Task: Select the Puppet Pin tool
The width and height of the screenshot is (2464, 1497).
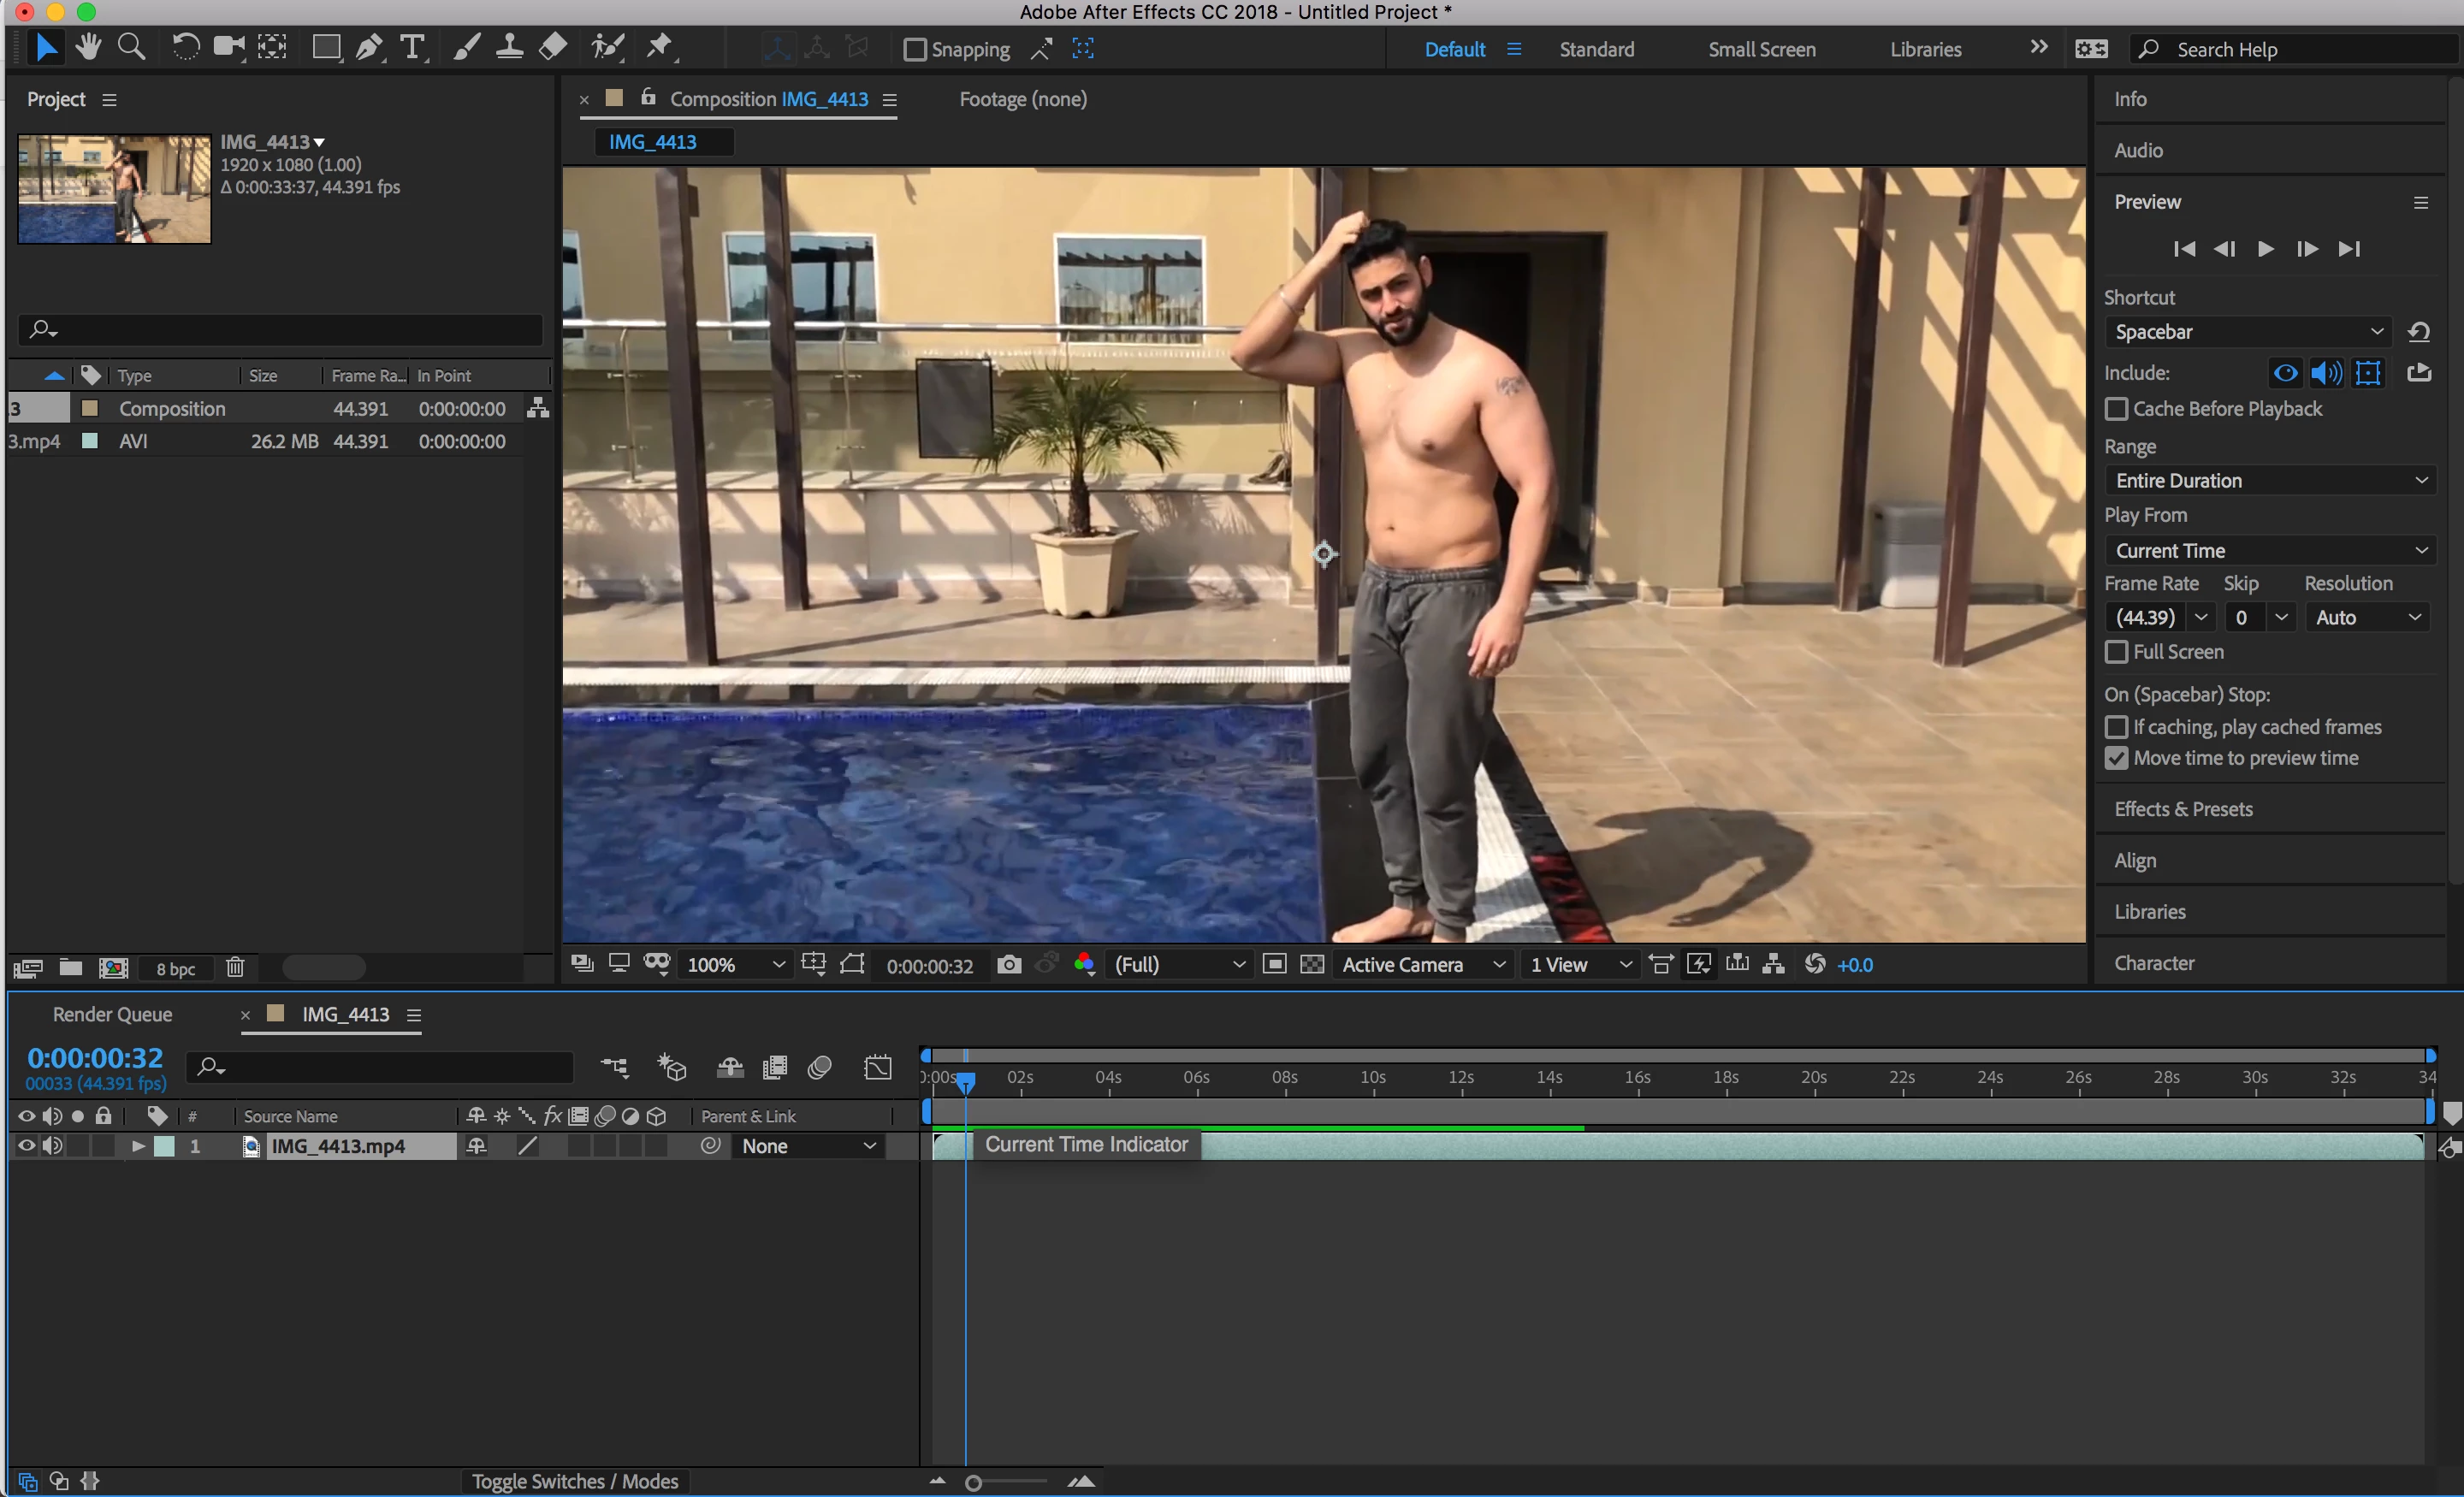Action: tap(659, 47)
